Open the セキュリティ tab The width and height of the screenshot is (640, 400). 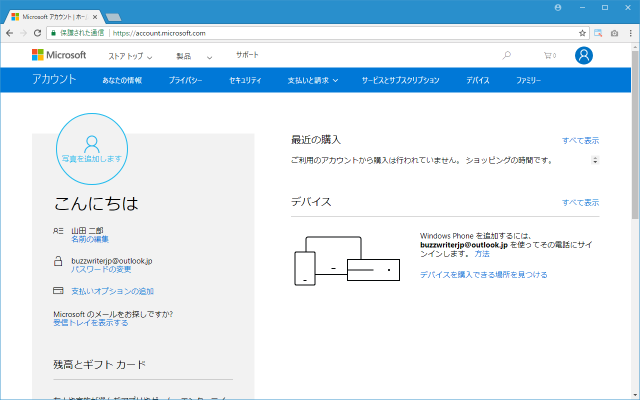(x=245, y=80)
